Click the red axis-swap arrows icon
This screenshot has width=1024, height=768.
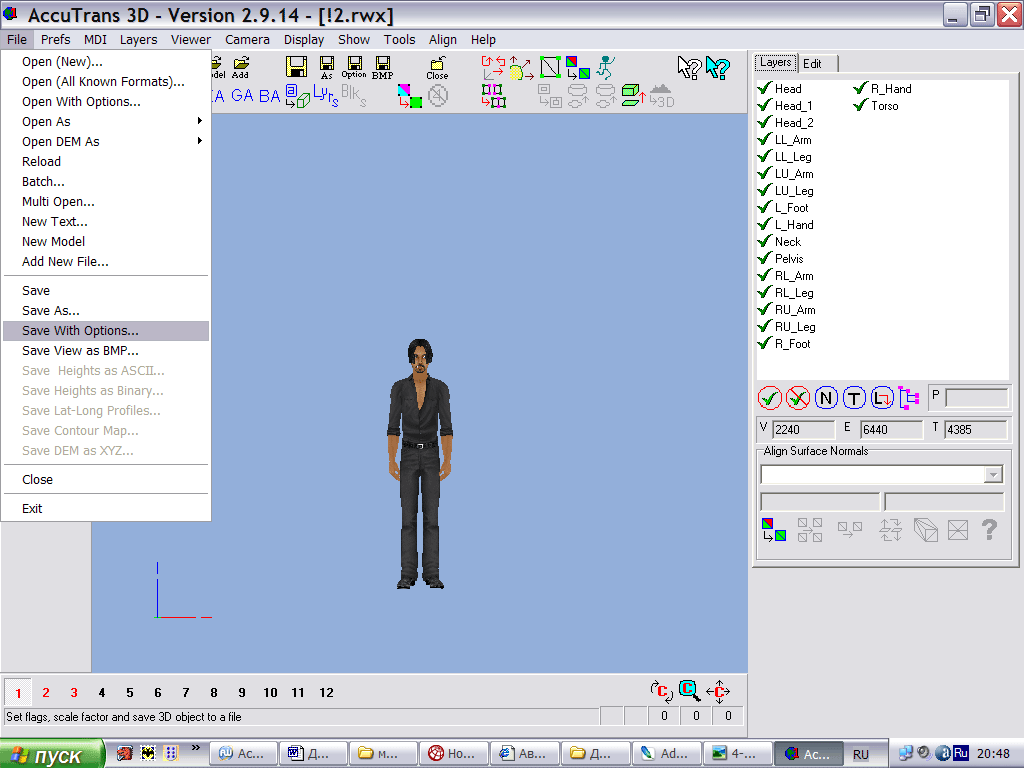click(493, 67)
